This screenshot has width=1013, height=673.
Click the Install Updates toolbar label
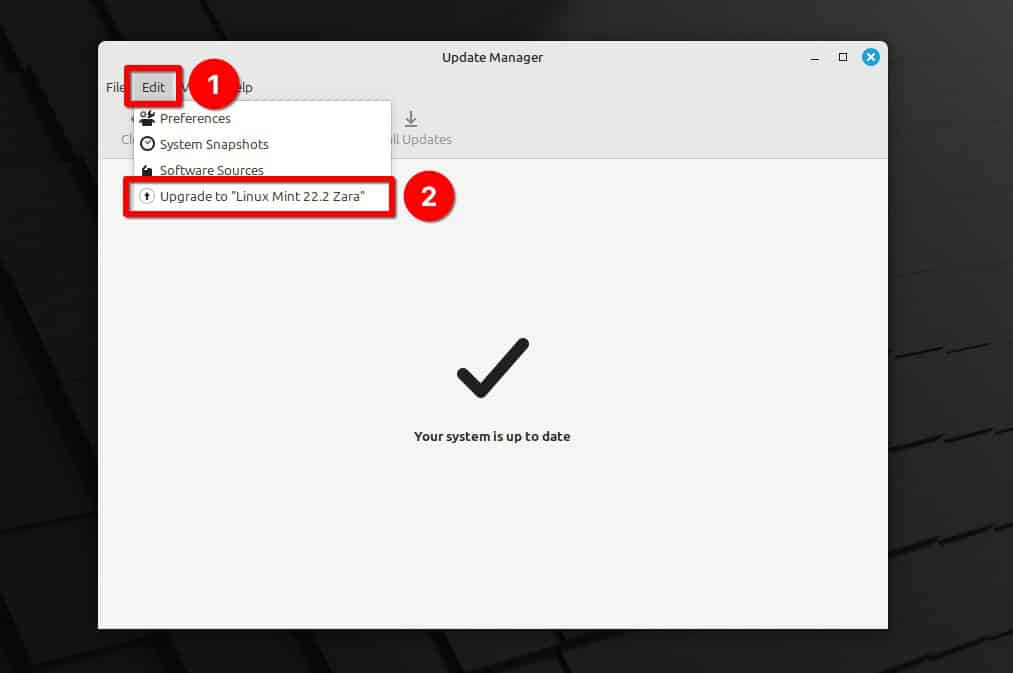pos(421,140)
